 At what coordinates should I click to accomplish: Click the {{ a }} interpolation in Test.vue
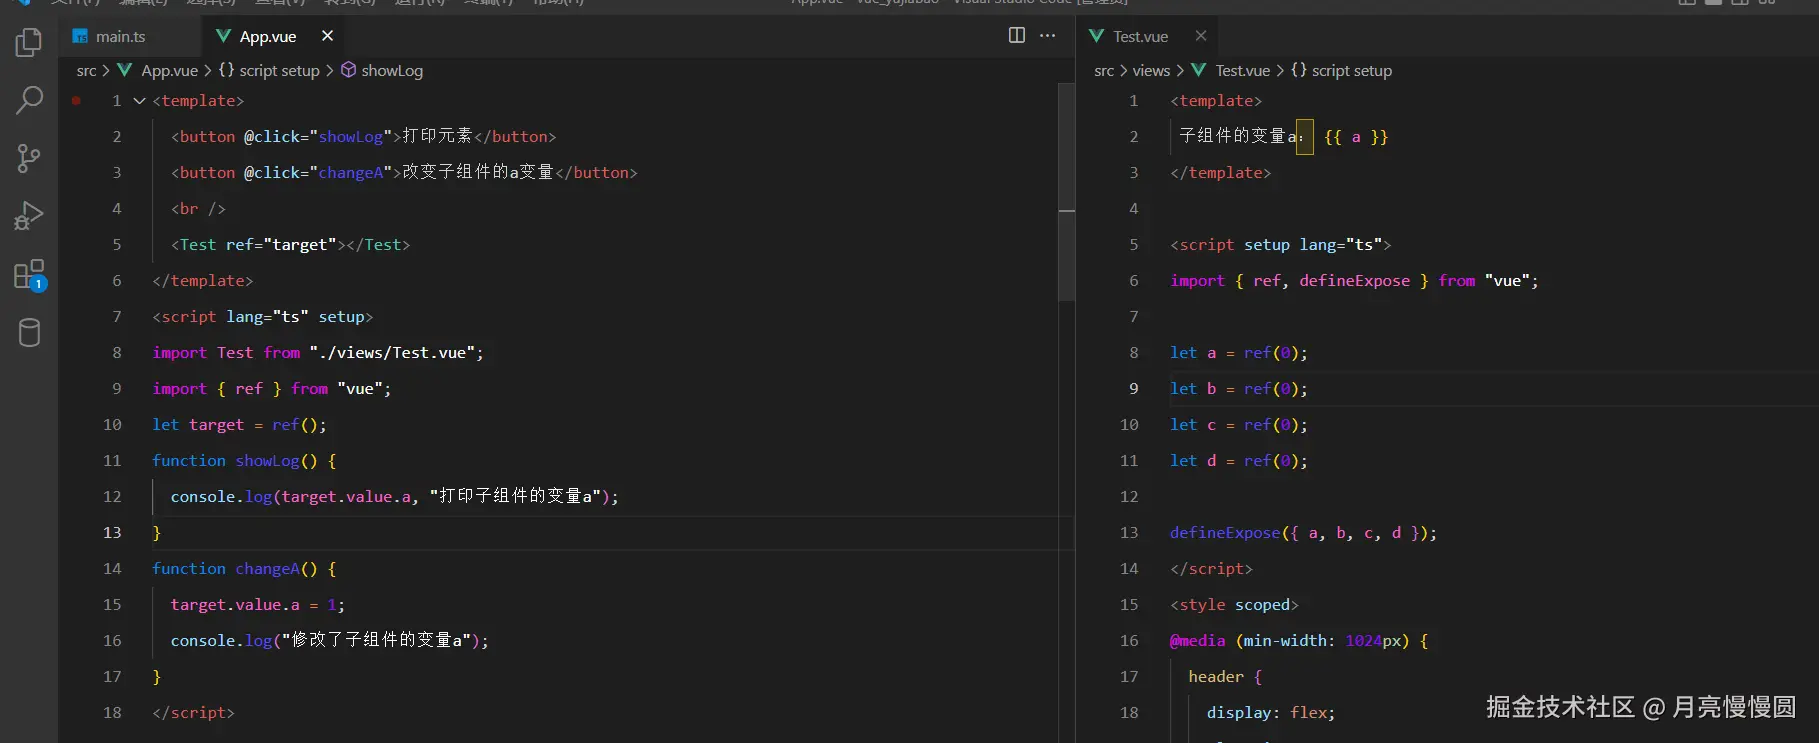pyautogui.click(x=1356, y=137)
